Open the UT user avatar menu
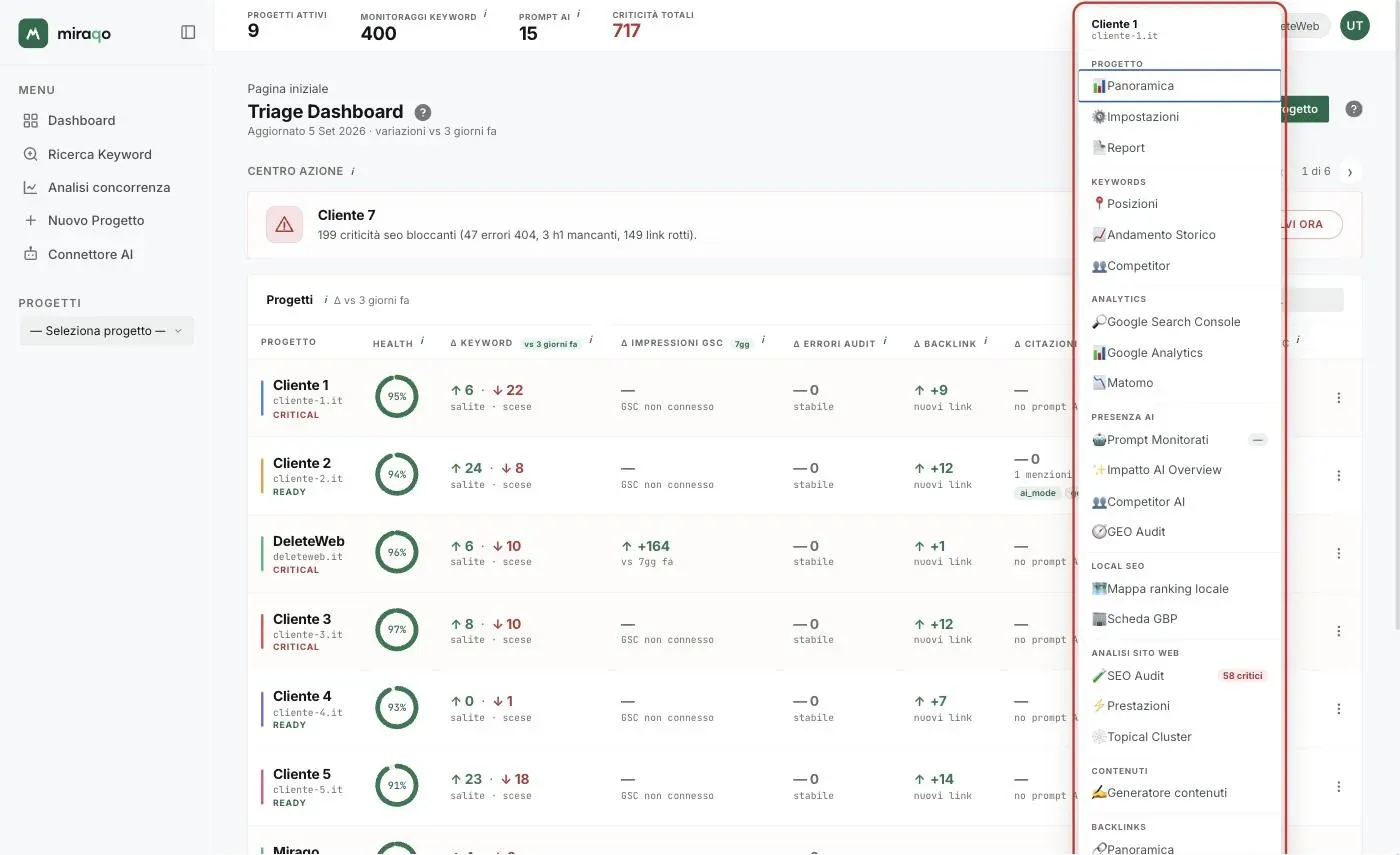 1355,26
